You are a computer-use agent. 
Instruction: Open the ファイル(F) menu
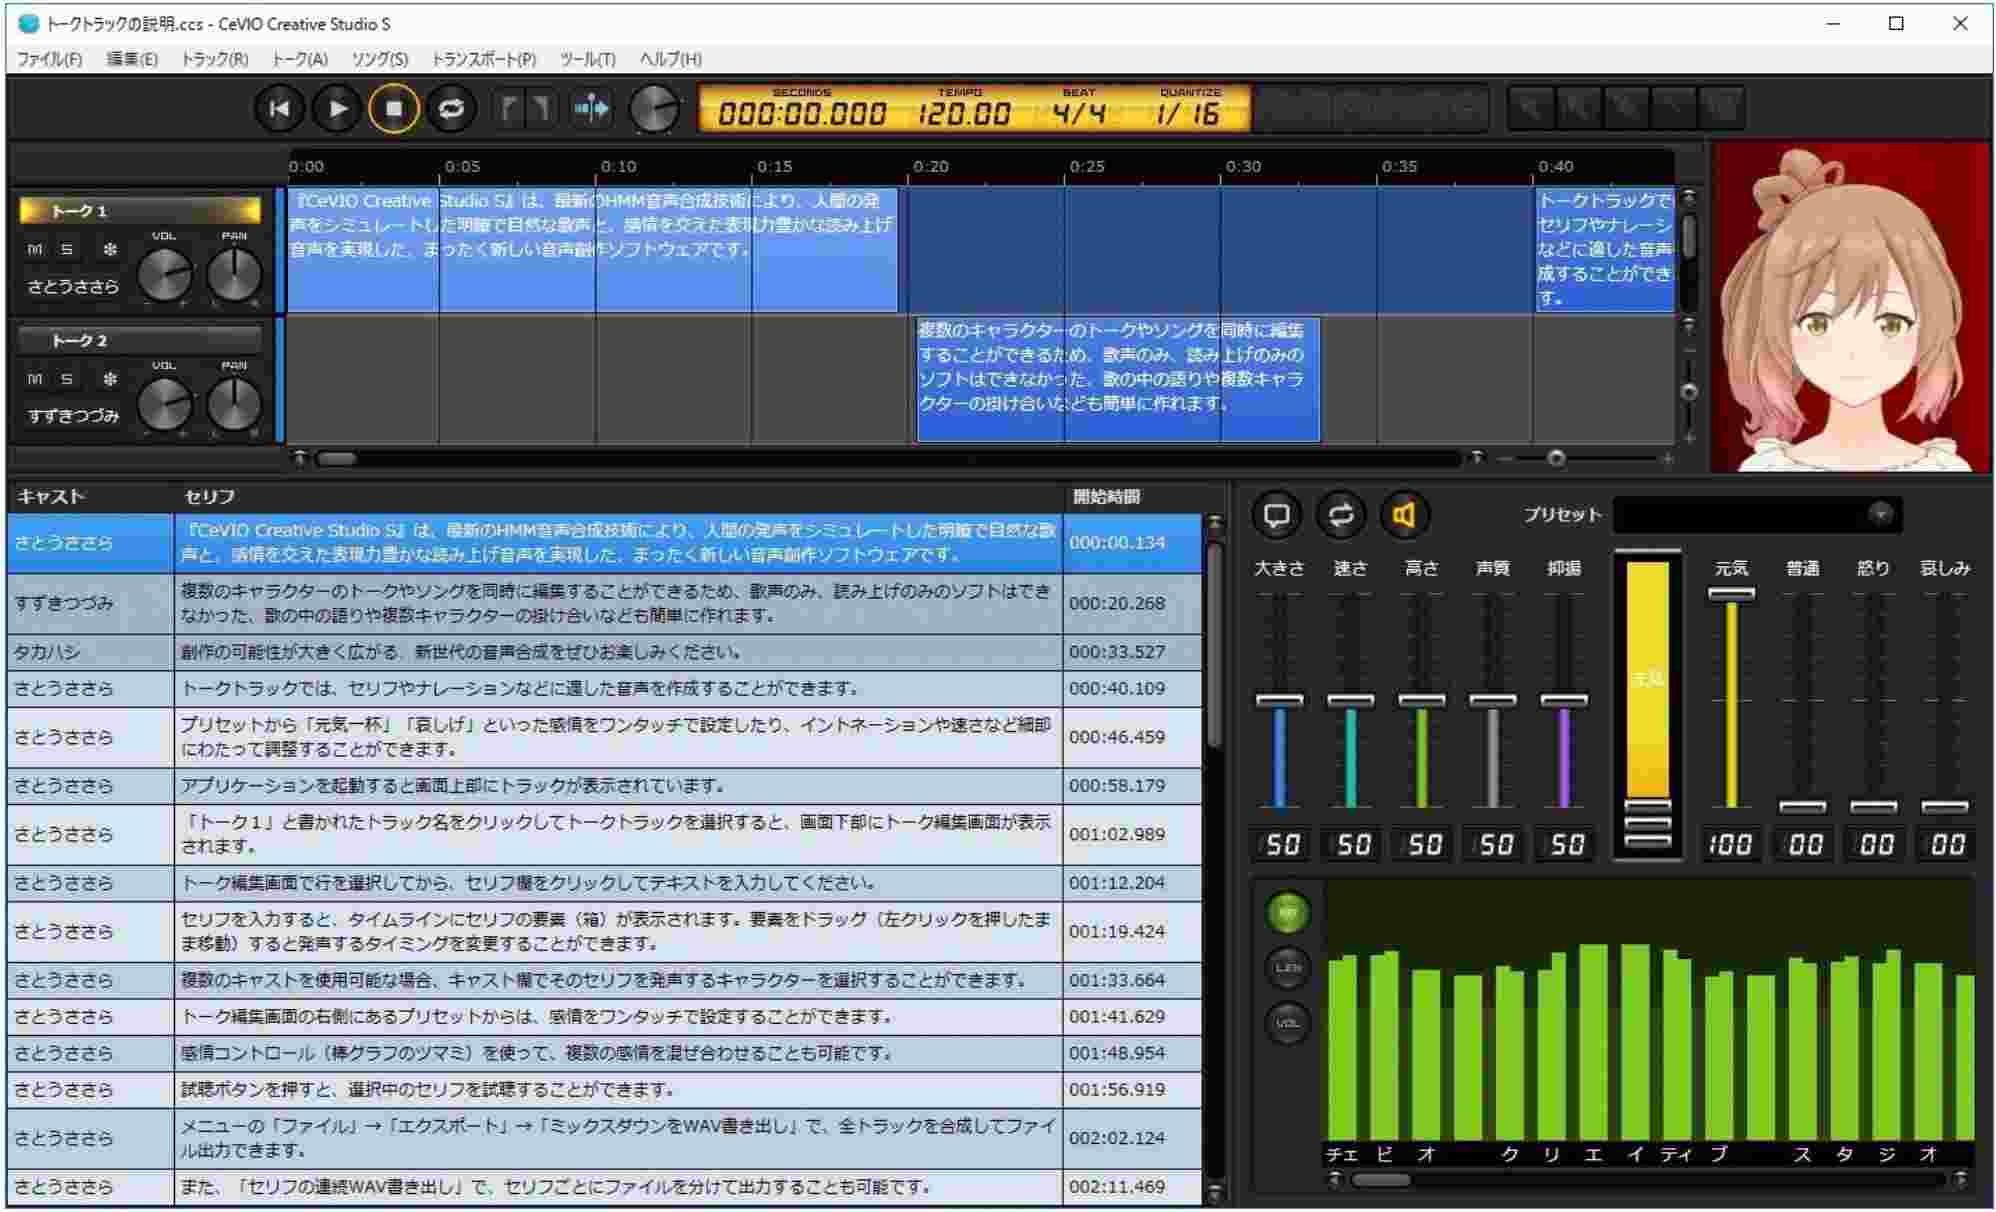coord(49,59)
